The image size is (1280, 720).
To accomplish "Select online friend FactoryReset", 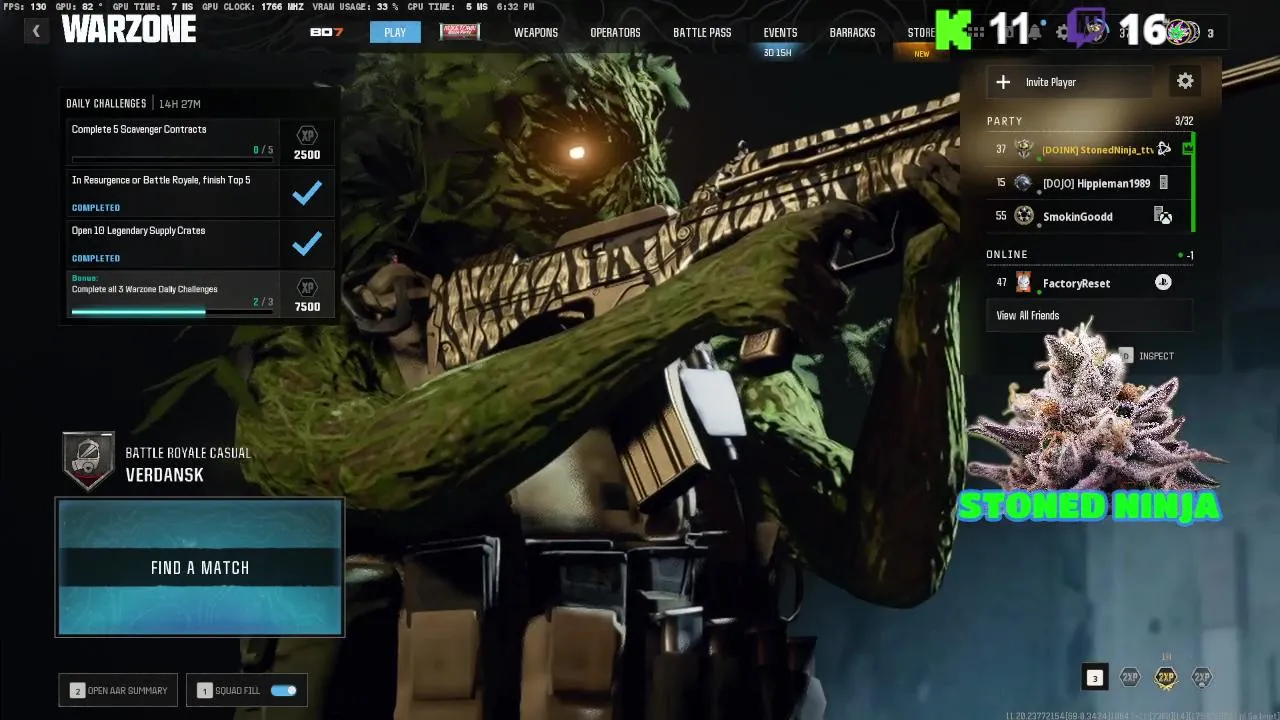I will (1088, 283).
